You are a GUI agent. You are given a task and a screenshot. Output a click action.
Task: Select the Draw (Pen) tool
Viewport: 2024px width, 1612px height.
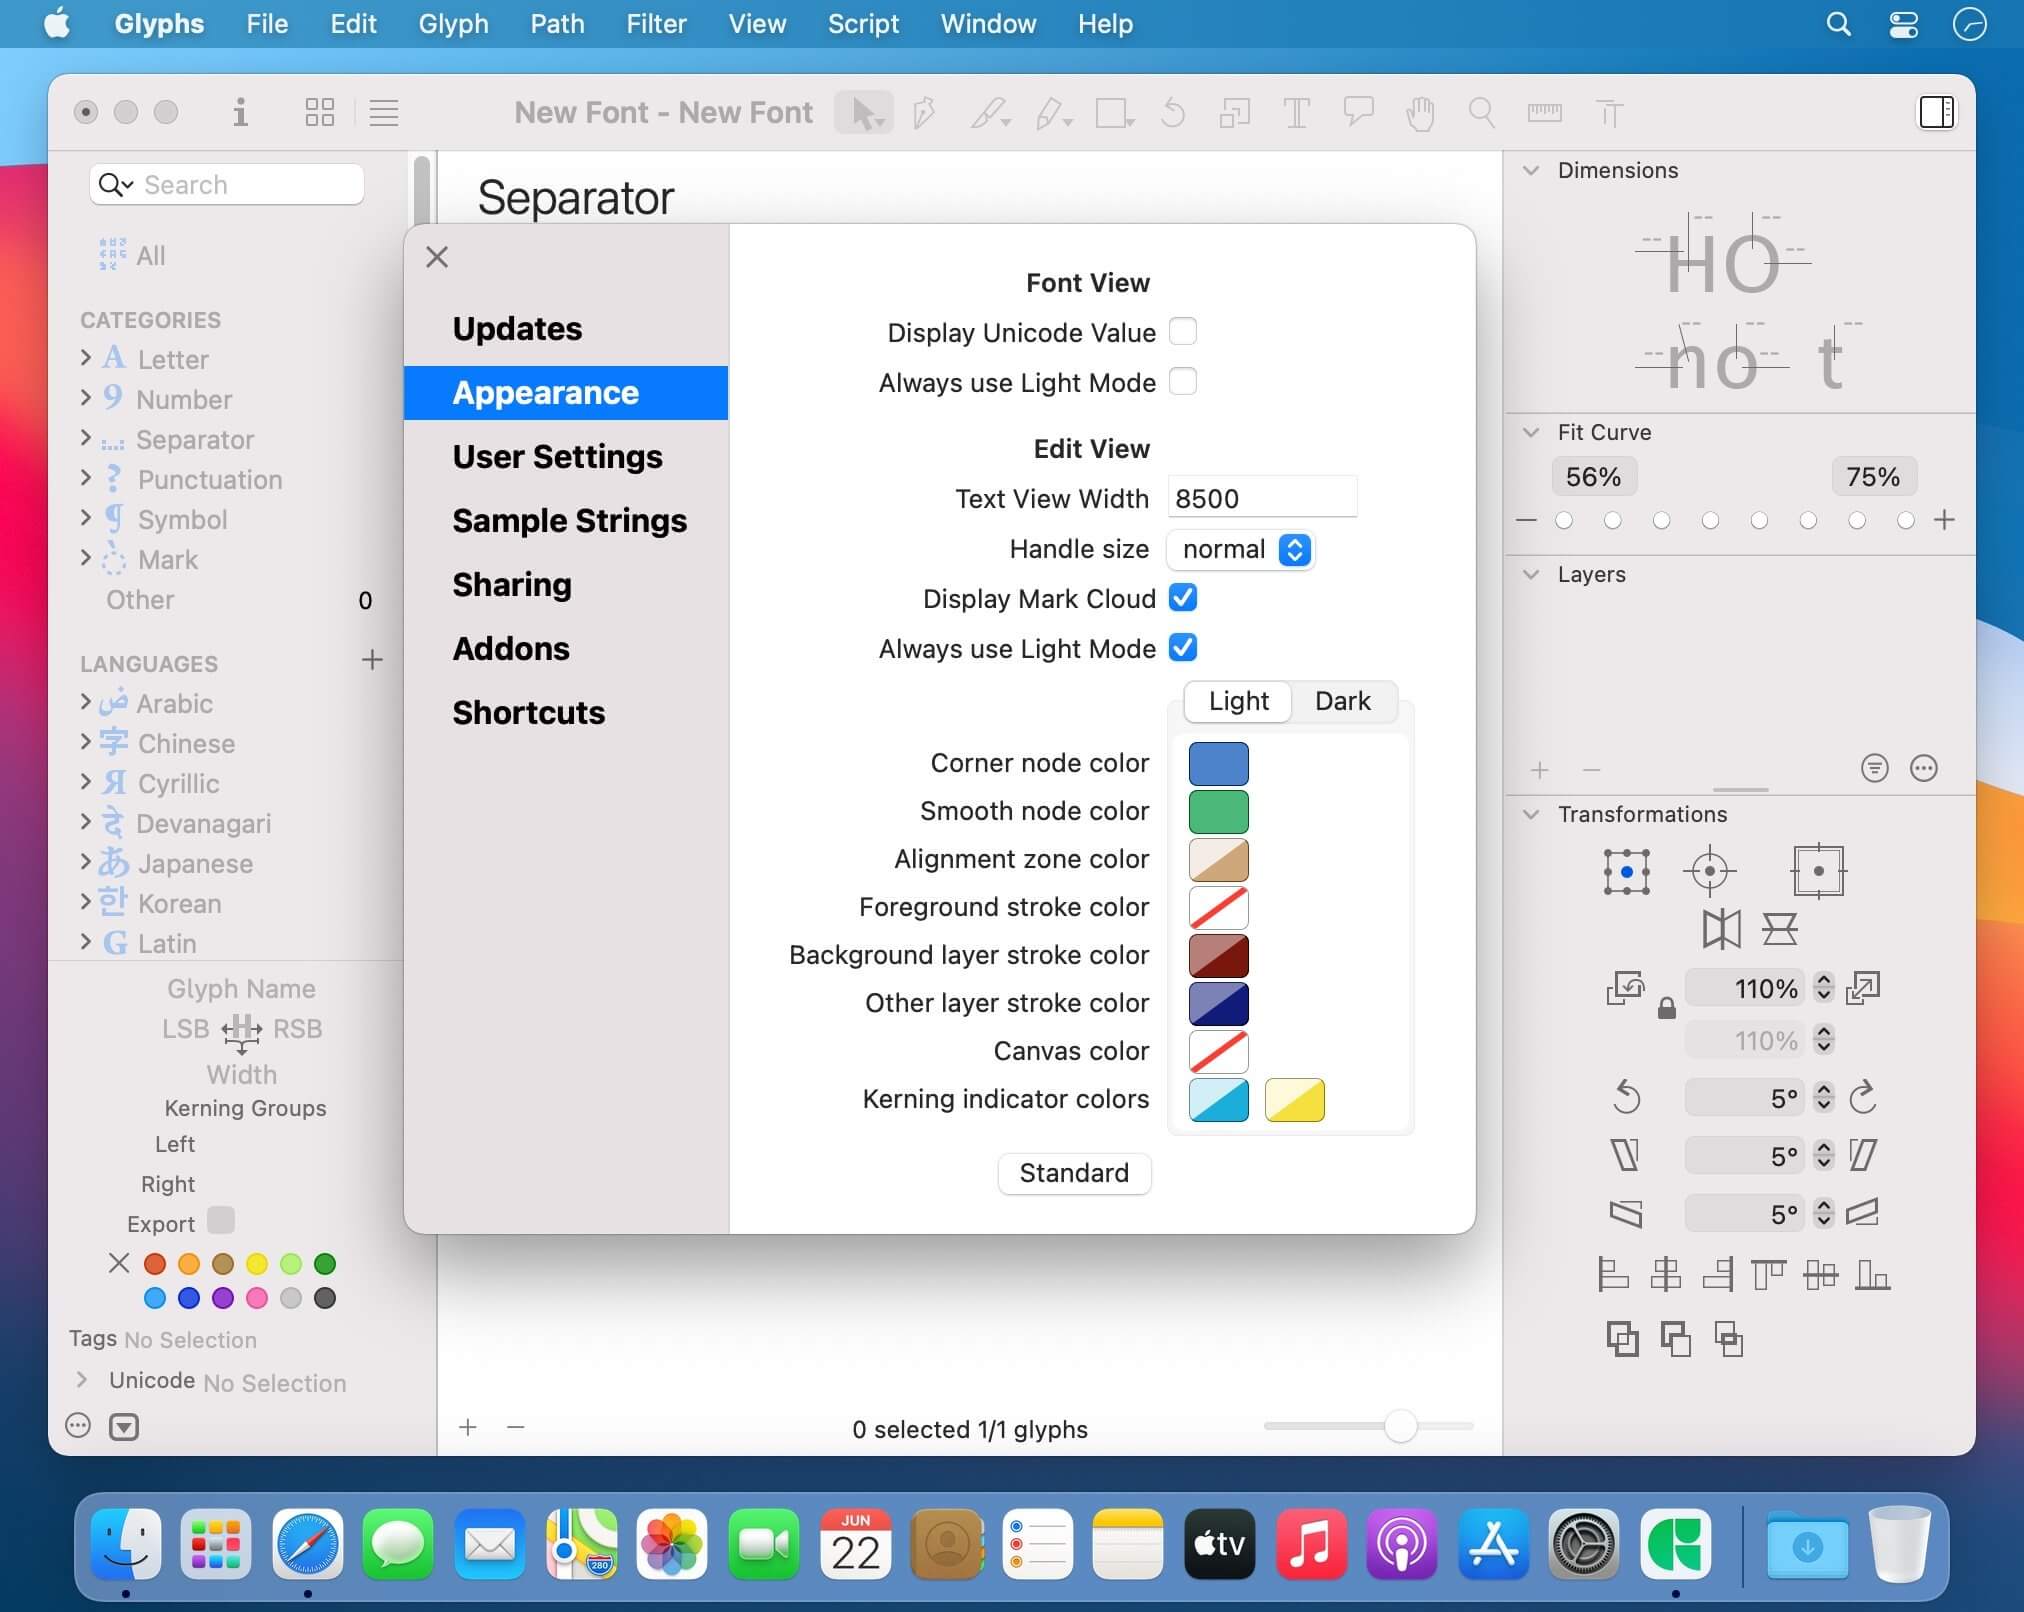click(924, 113)
